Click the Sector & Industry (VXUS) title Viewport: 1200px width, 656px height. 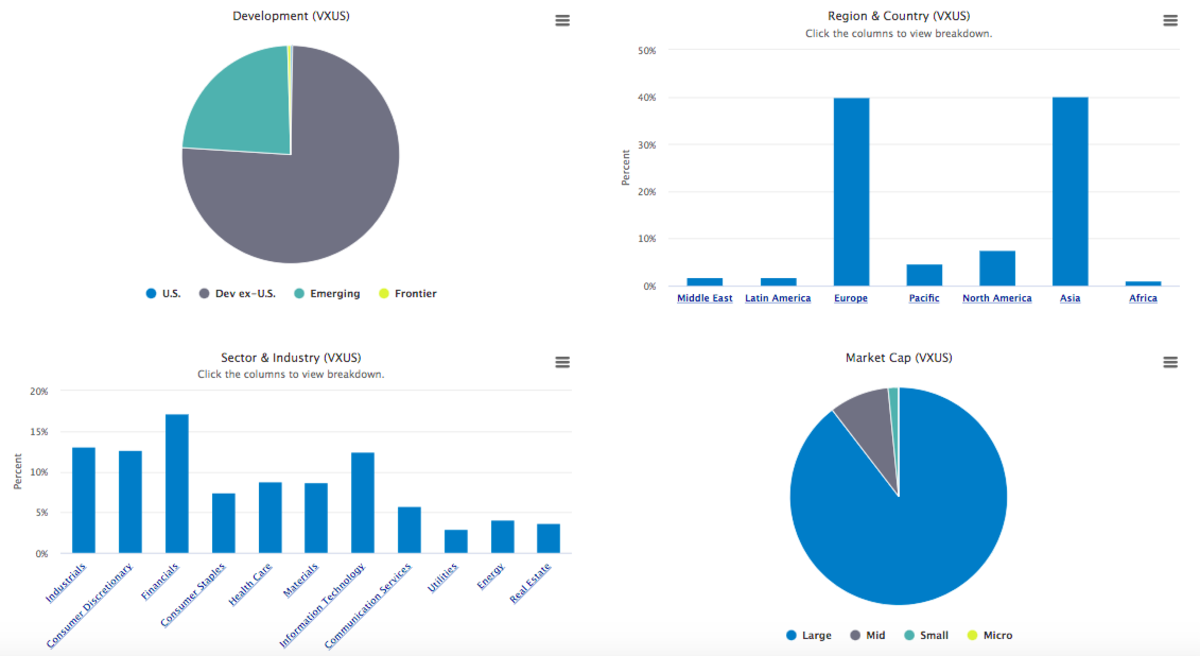291,357
